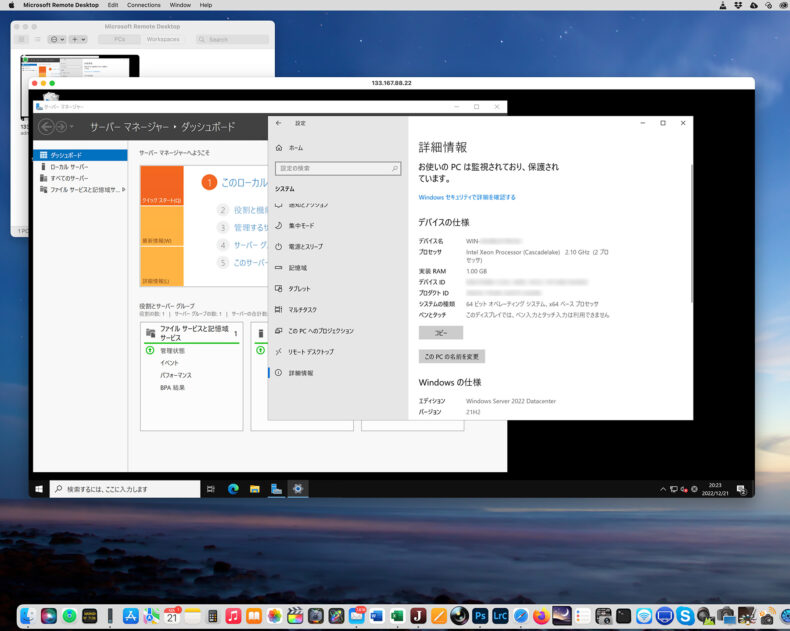This screenshot has height=631, width=790.
Task: Switch to grid view in Remote Desktop
Action: point(20,39)
